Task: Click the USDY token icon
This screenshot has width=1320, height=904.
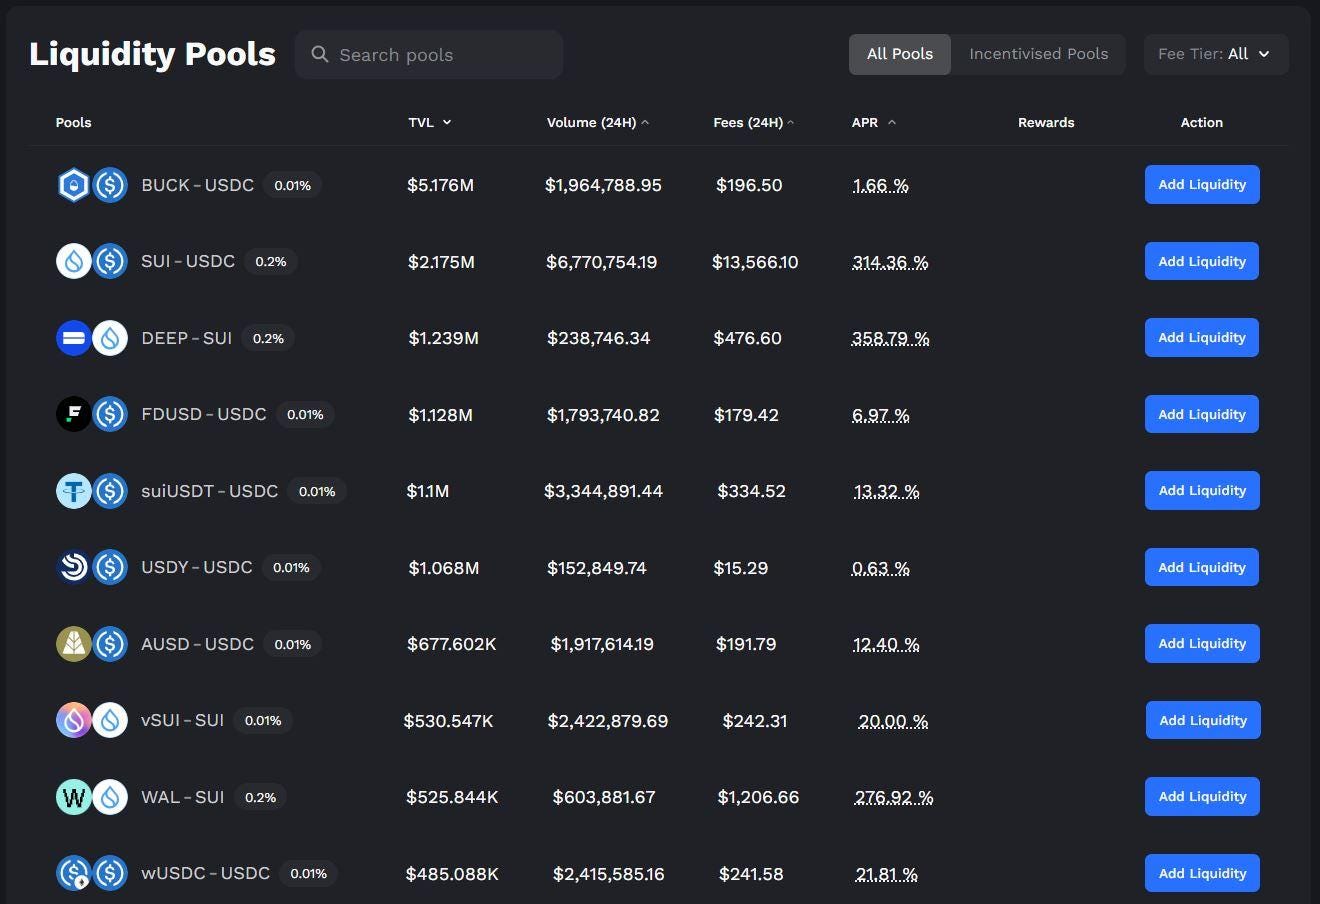Action: (x=74, y=567)
